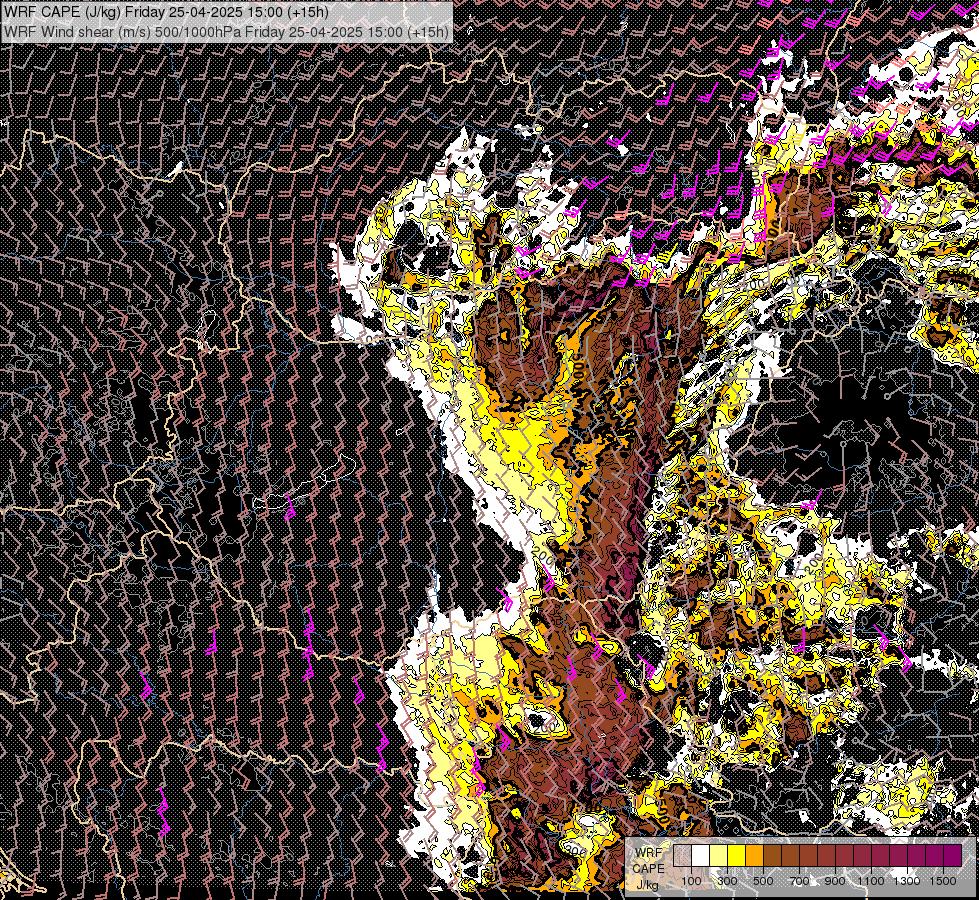Click the WRF CAPE J/kg legend label
The height and width of the screenshot is (900, 979).
648,868
